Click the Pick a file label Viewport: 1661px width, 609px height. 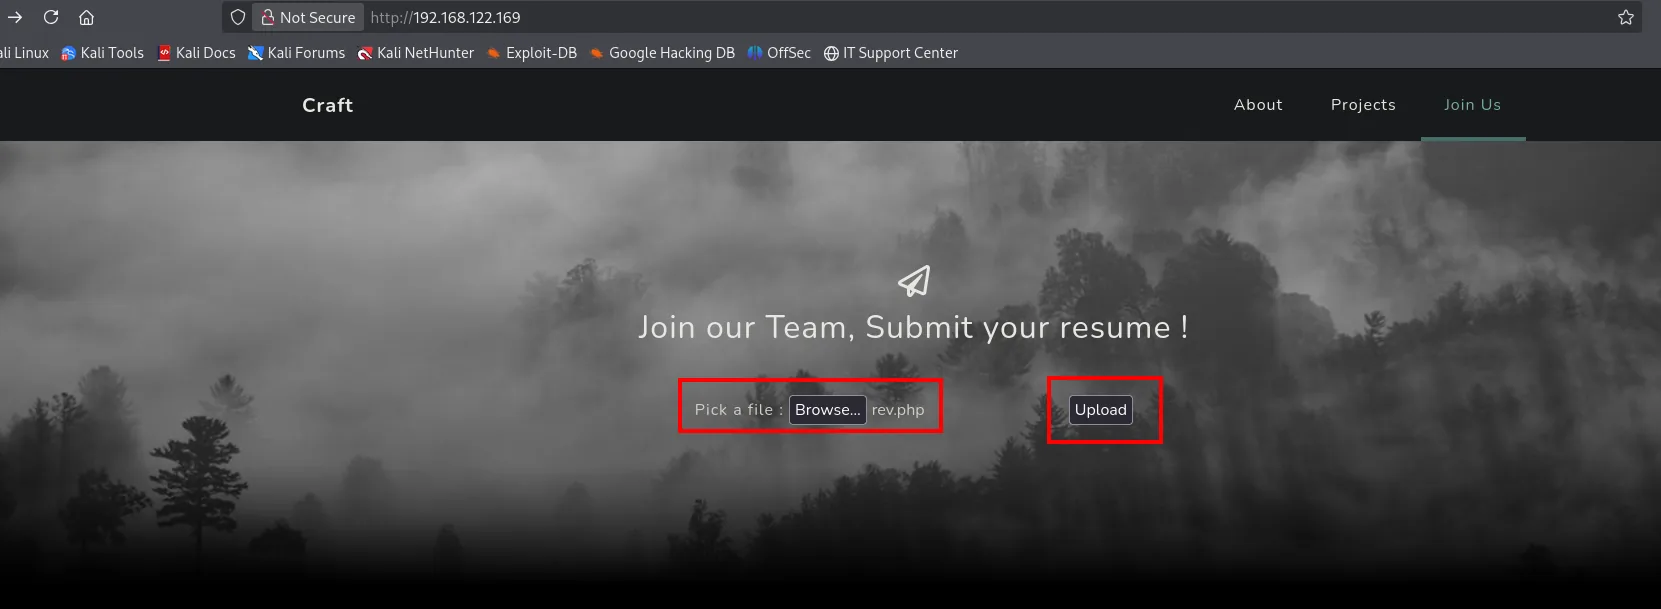tap(739, 410)
